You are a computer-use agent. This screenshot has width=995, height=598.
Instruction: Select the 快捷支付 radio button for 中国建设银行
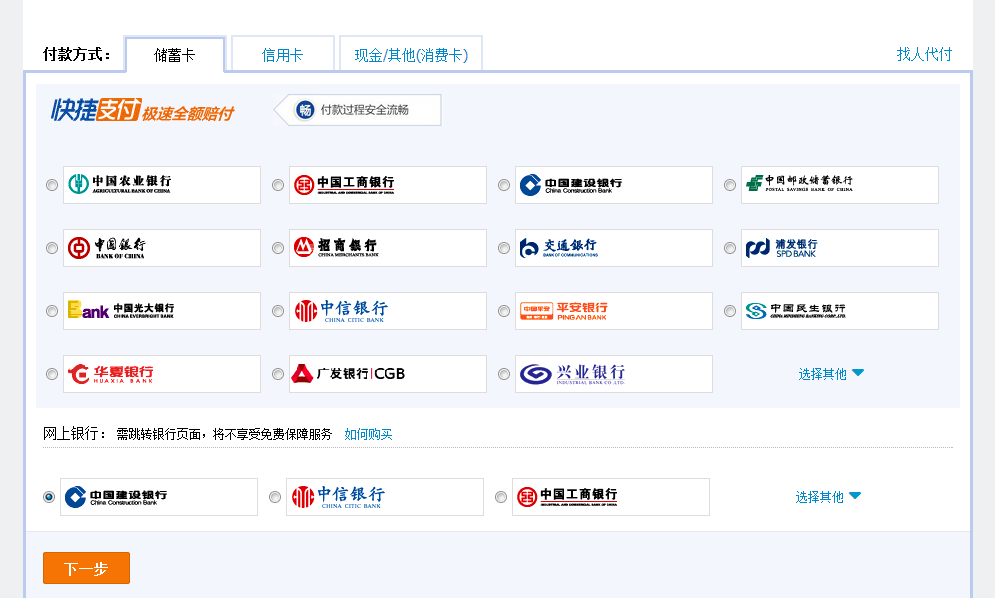(x=504, y=185)
